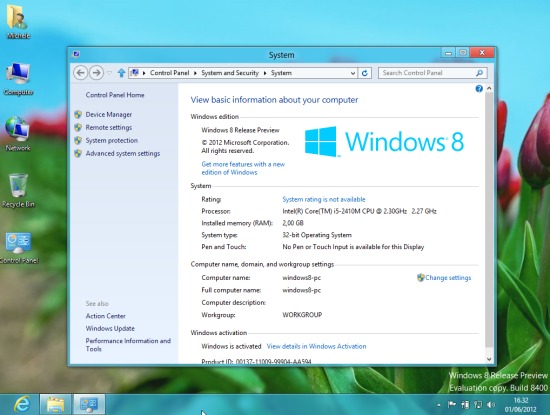The width and height of the screenshot is (550, 415).
Task: Select Control Panel breadcrumb item
Action: click(169, 73)
